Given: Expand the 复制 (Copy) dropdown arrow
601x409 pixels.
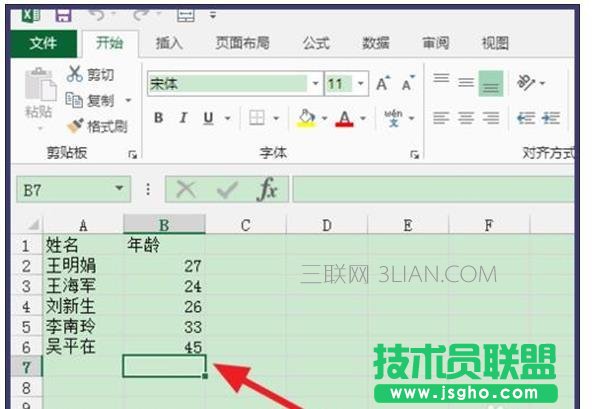Looking at the screenshot, I should [128, 100].
